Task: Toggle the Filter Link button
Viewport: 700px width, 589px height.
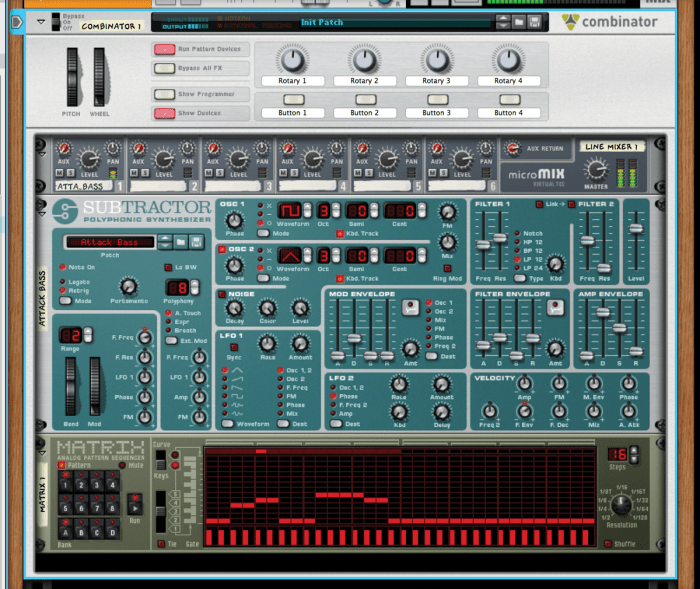Action: pyautogui.click(x=539, y=205)
